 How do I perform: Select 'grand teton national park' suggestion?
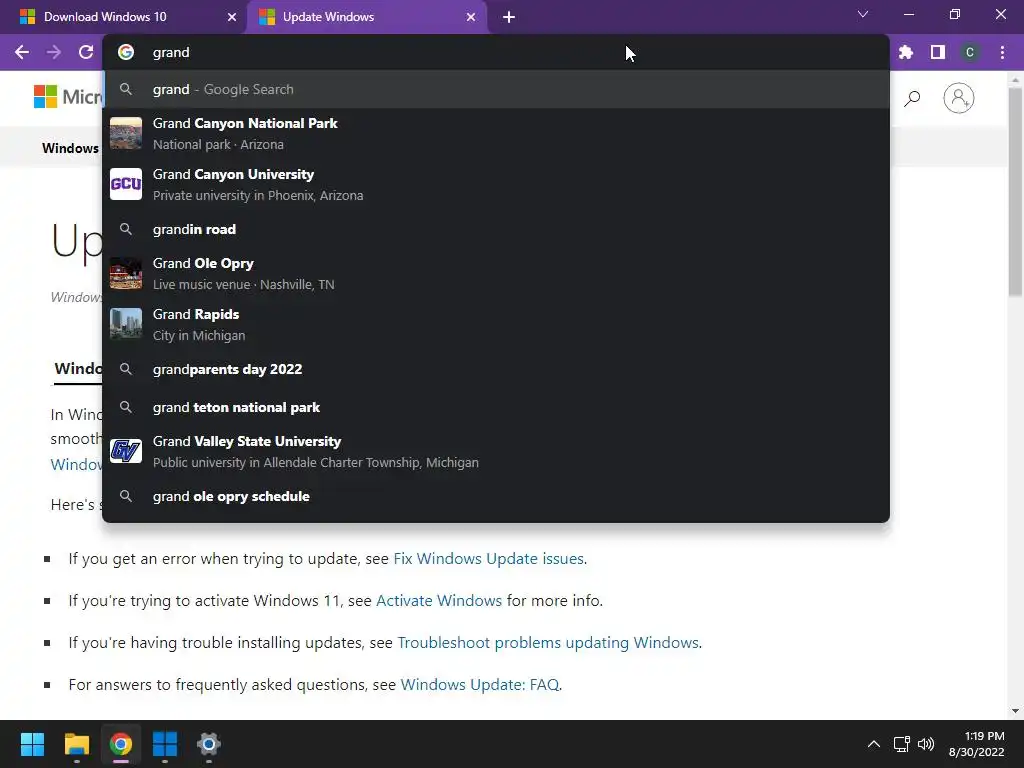[496, 408]
